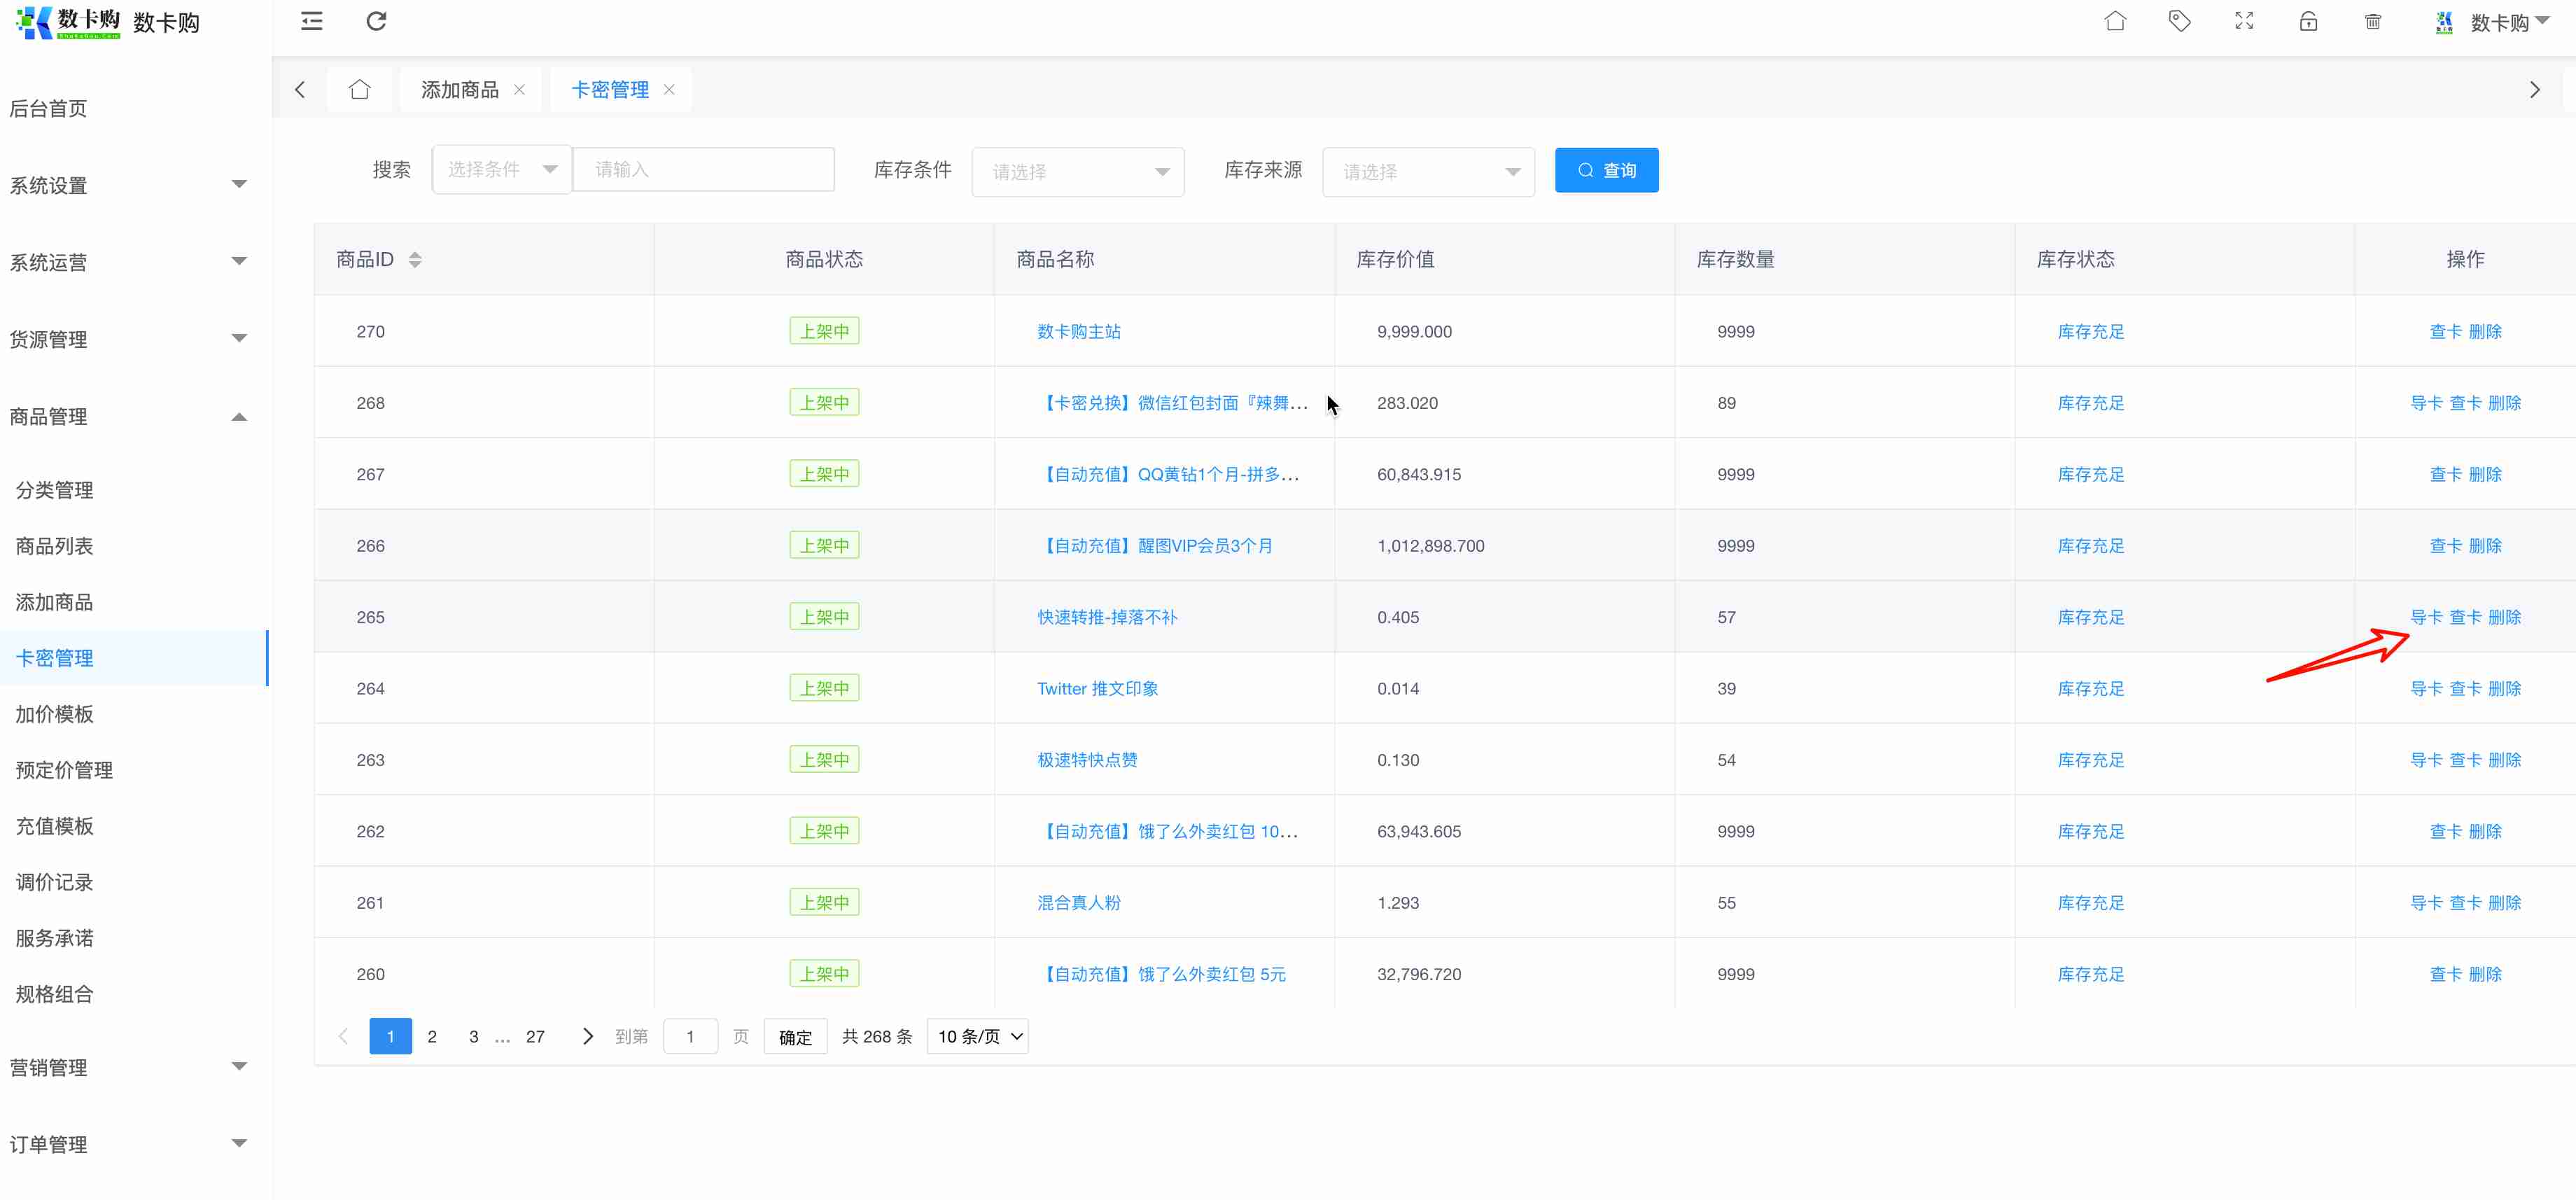Screen dimensions: 2576x1200
Task: Open the 库存条件 dropdown
Action: [1077, 171]
